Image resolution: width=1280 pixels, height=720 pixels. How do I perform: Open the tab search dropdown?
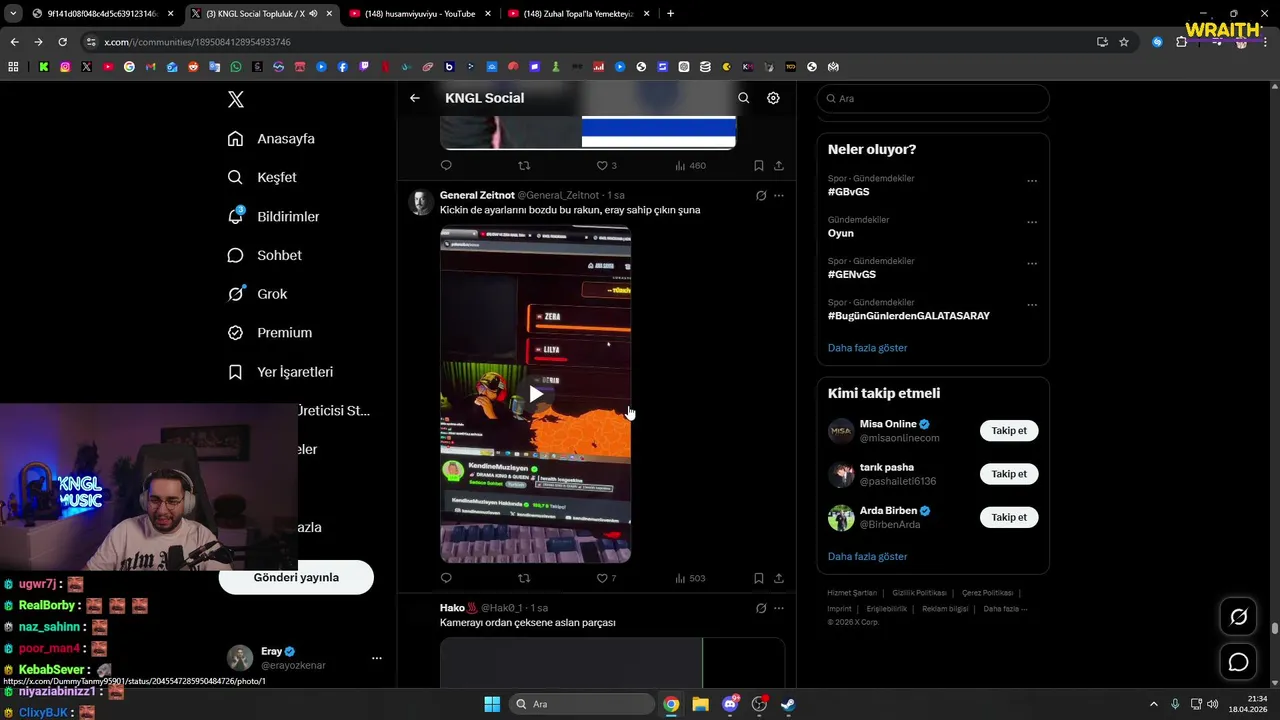click(x=13, y=14)
